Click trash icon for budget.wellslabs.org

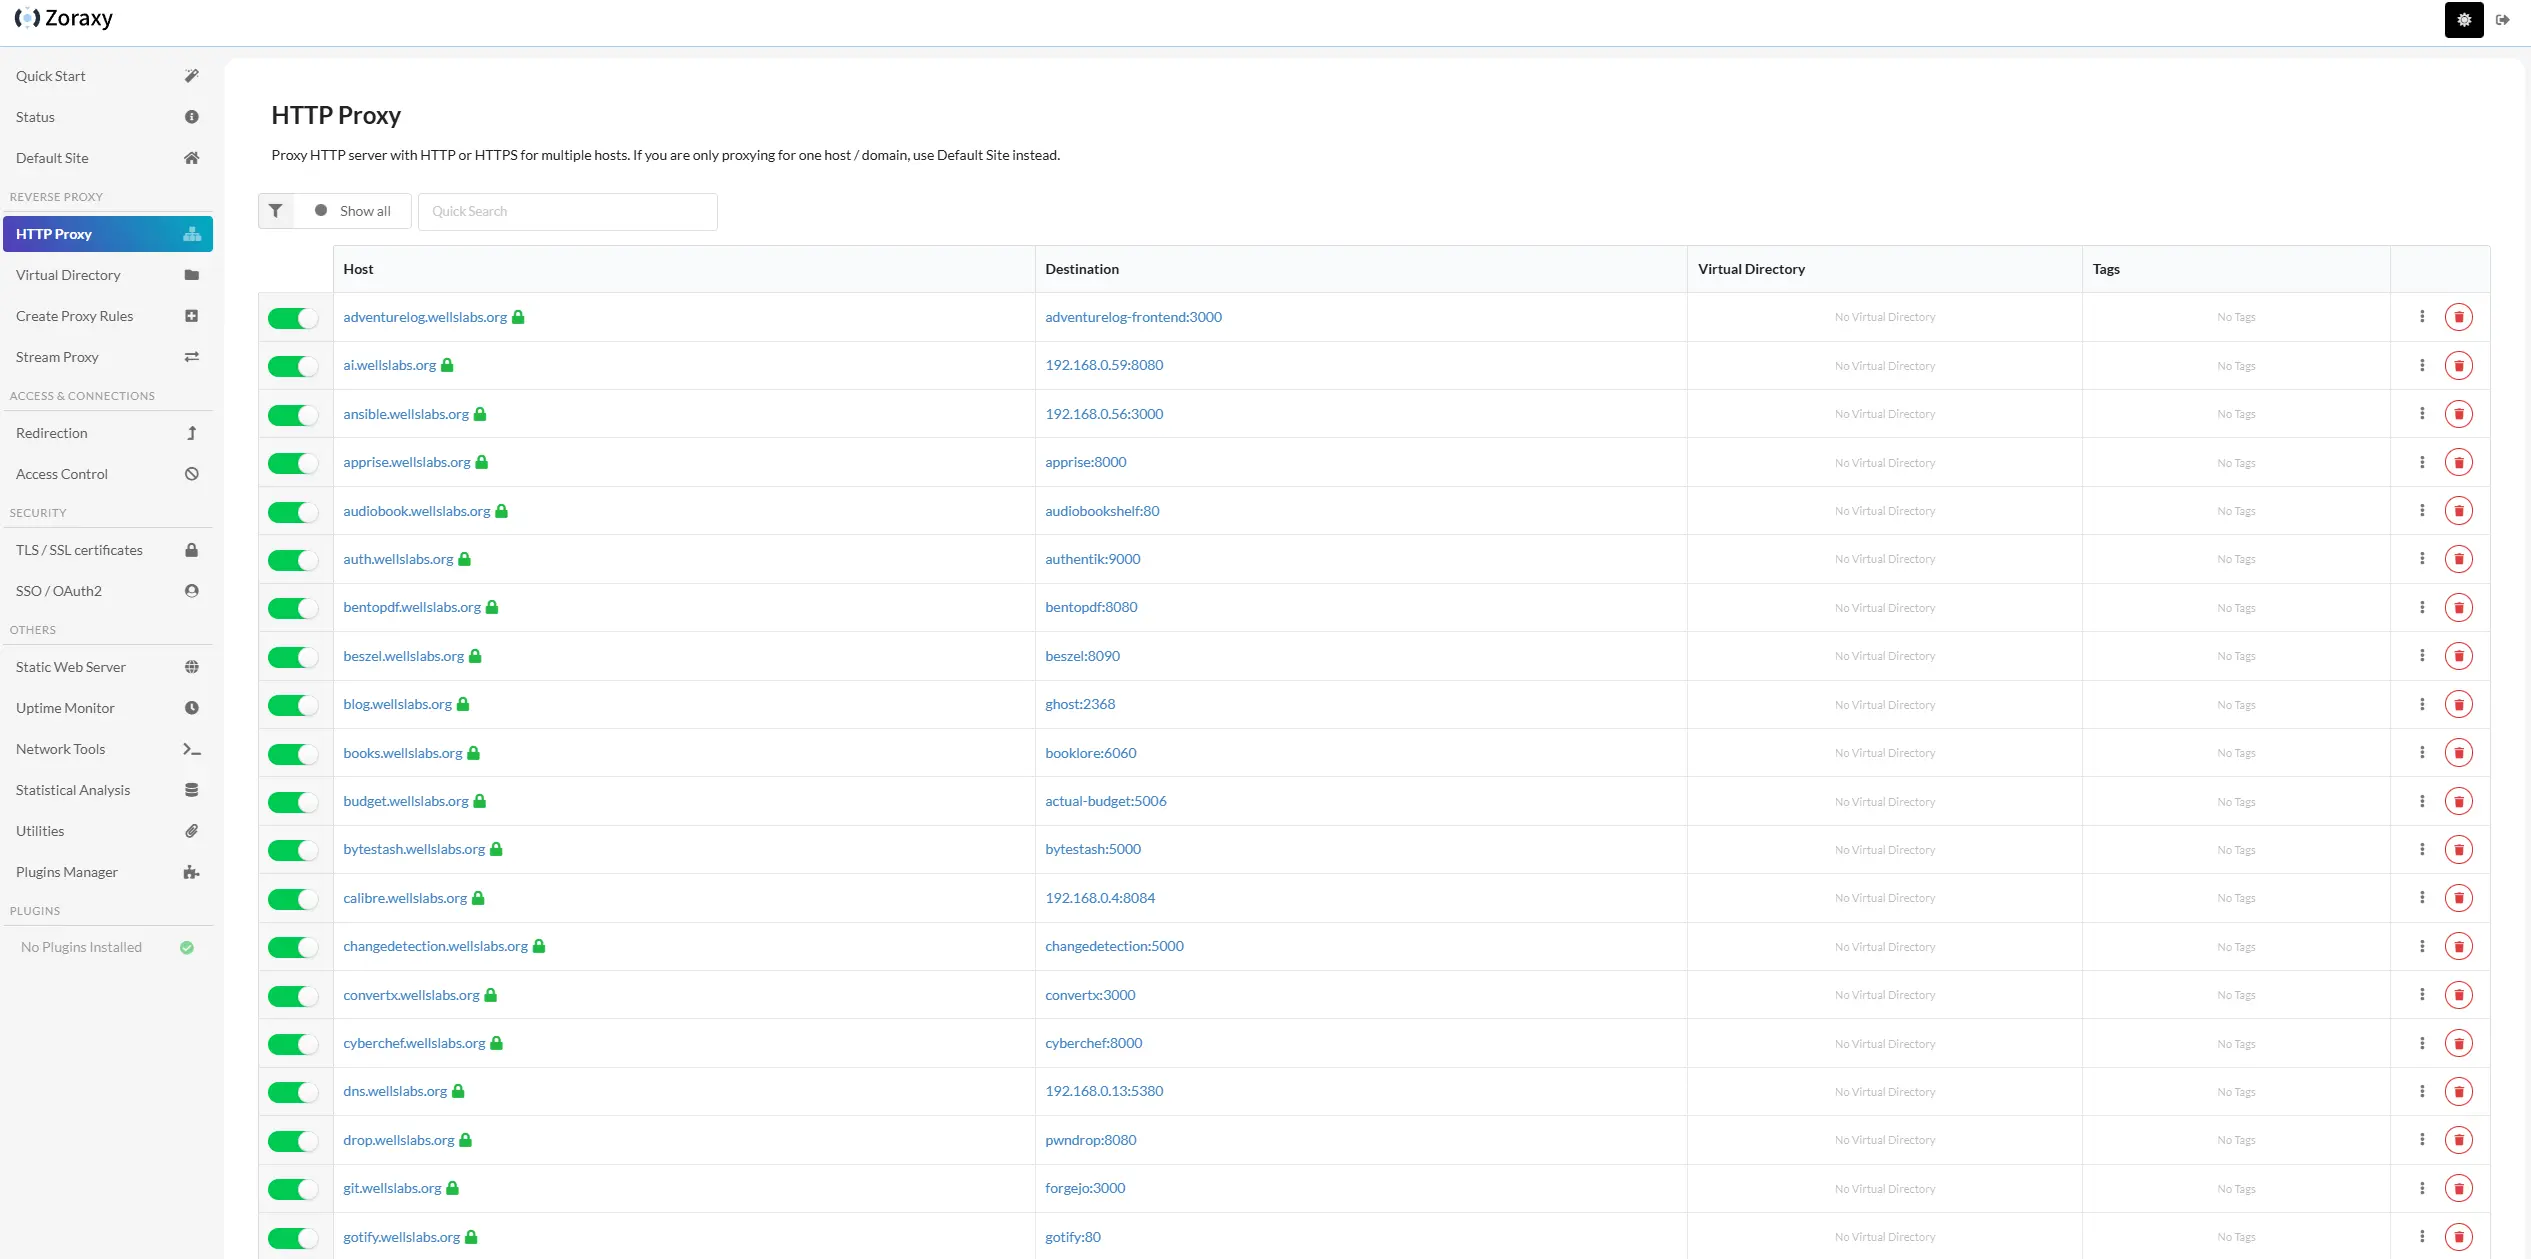pyautogui.click(x=2459, y=801)
